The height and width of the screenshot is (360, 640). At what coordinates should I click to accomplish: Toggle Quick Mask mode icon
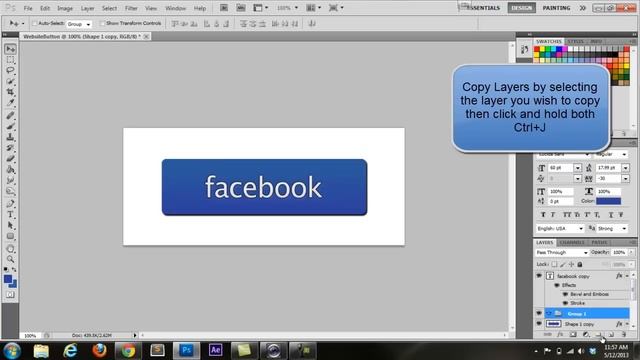pyautogui.click(x=10, y=294)
